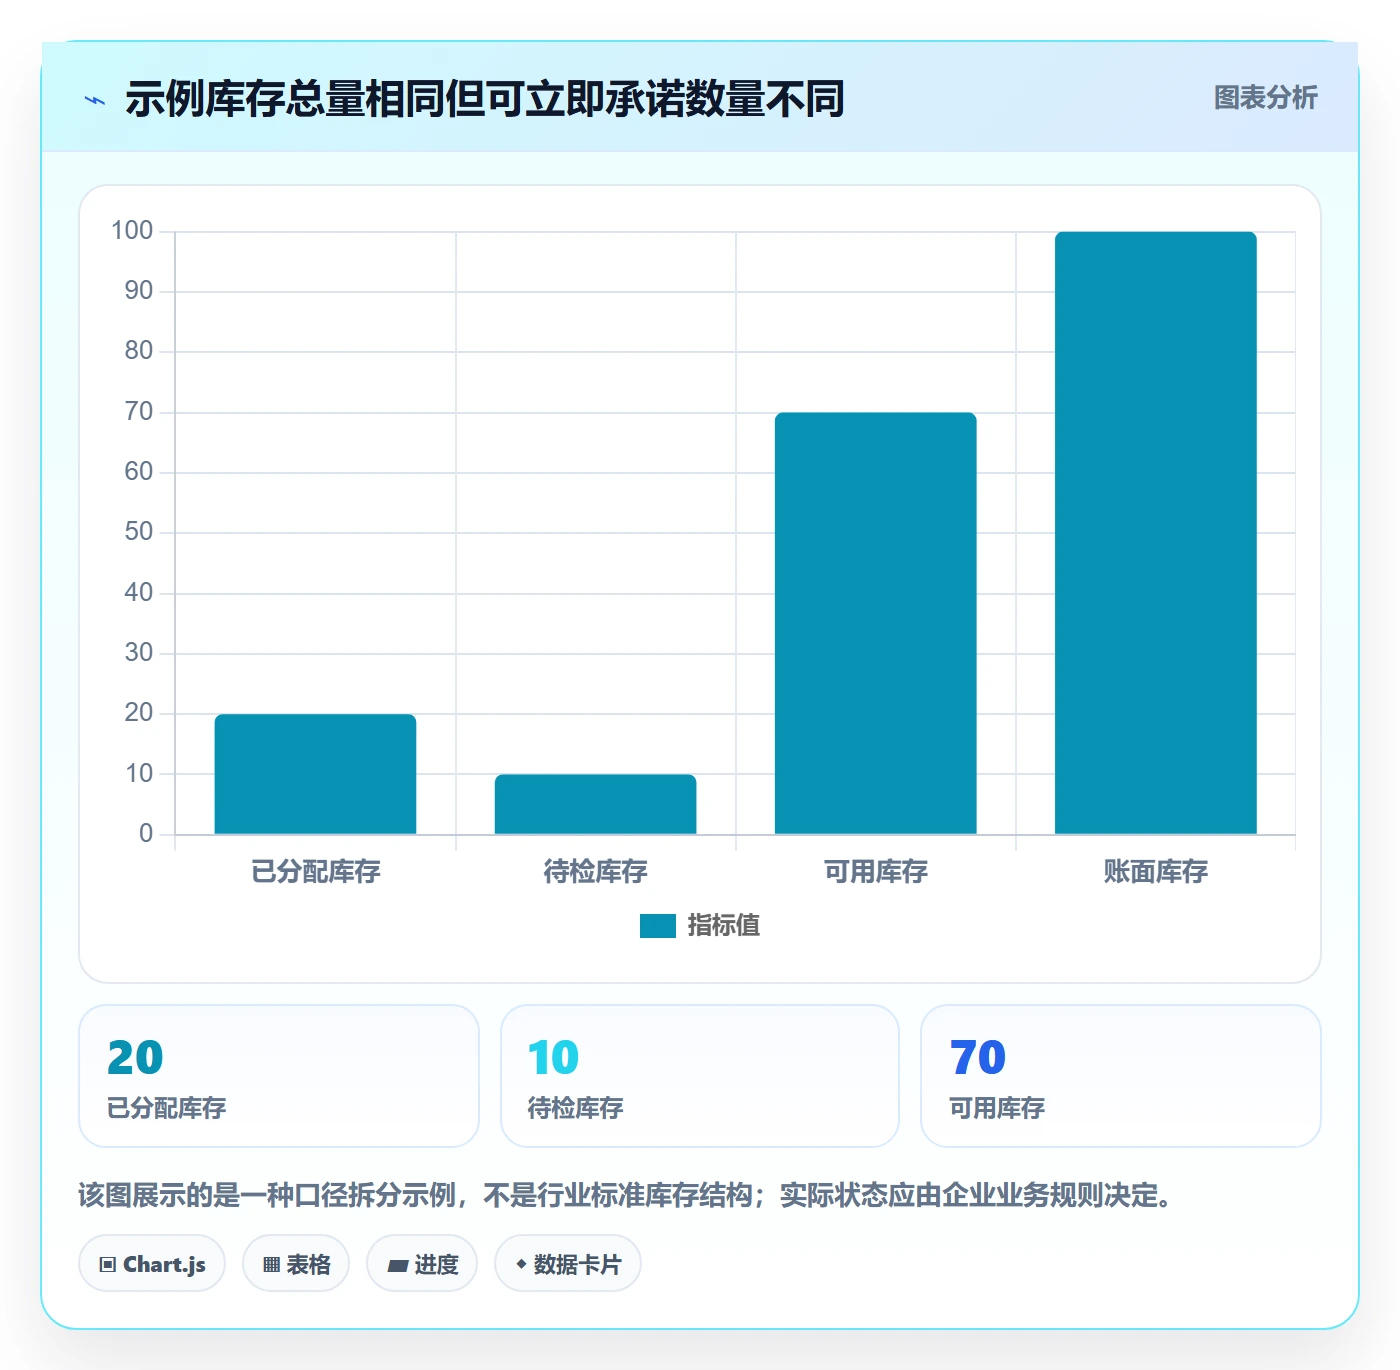This screenshot has width=1400, height=1370.
Task: Click the 数据卡片 tag chip
Action: point(568,1264)
